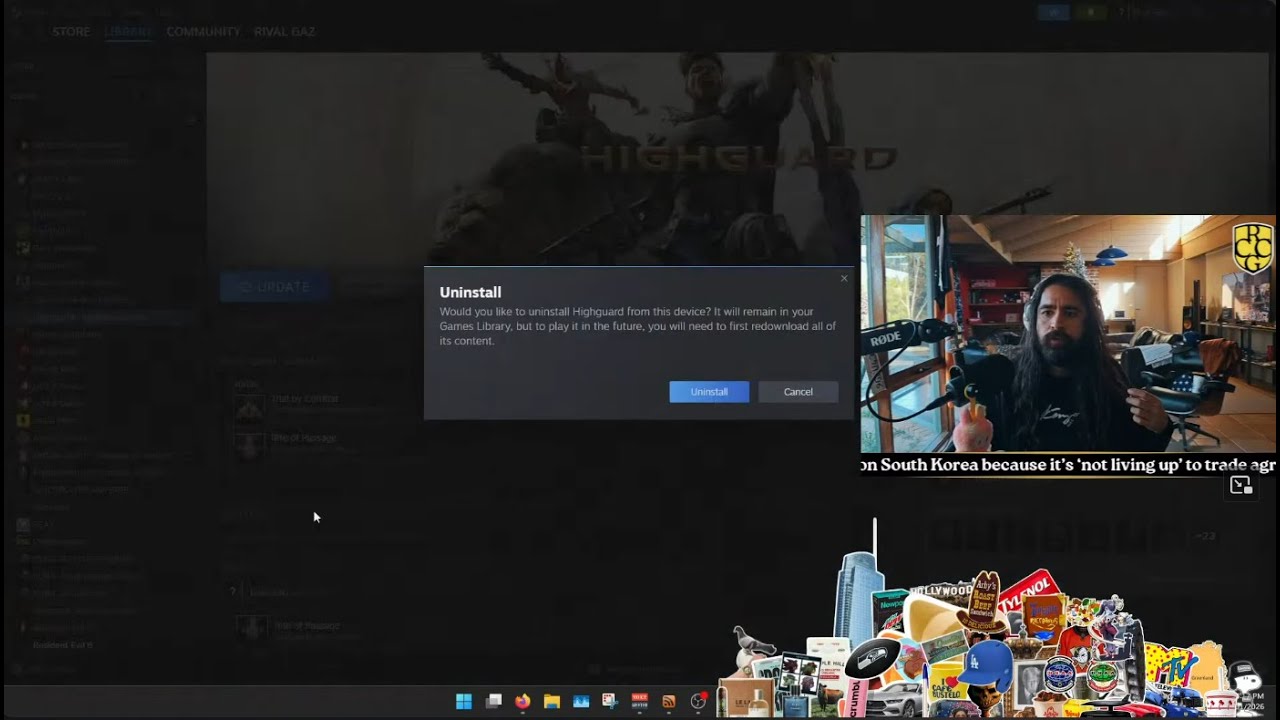Open the orange RSS feed taskbar app
Screen dimensions: 1280x720
(669, 702)
